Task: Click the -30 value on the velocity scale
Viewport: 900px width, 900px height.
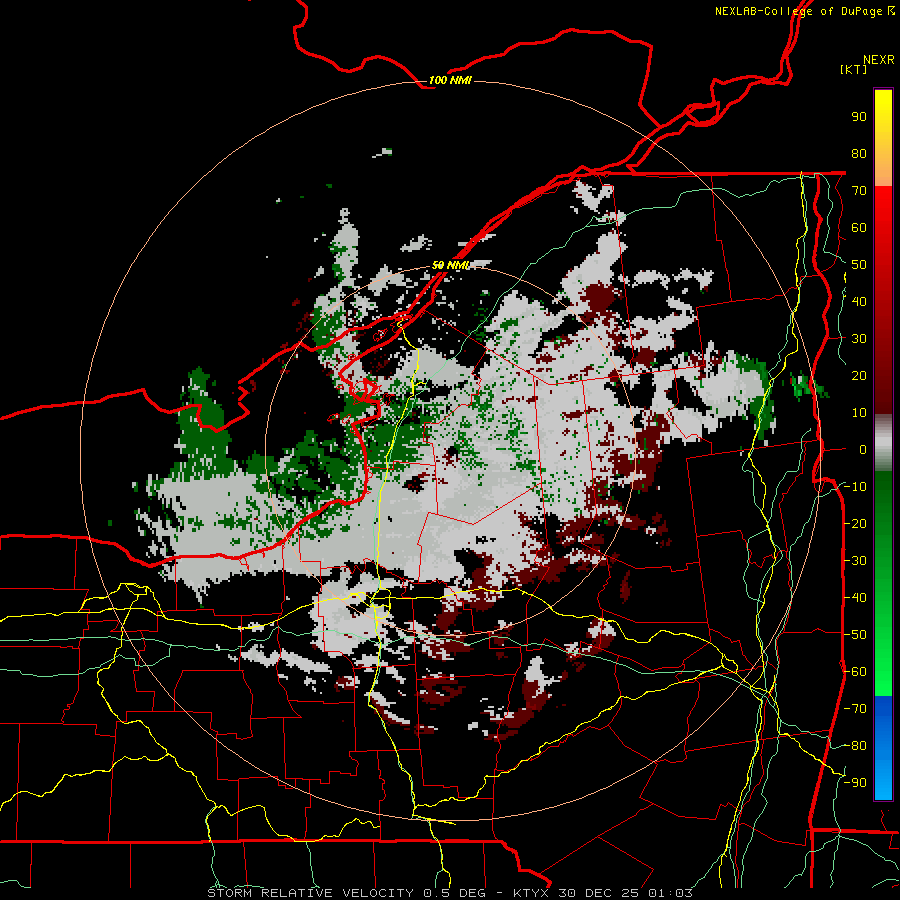Action: tap(855, 561)
